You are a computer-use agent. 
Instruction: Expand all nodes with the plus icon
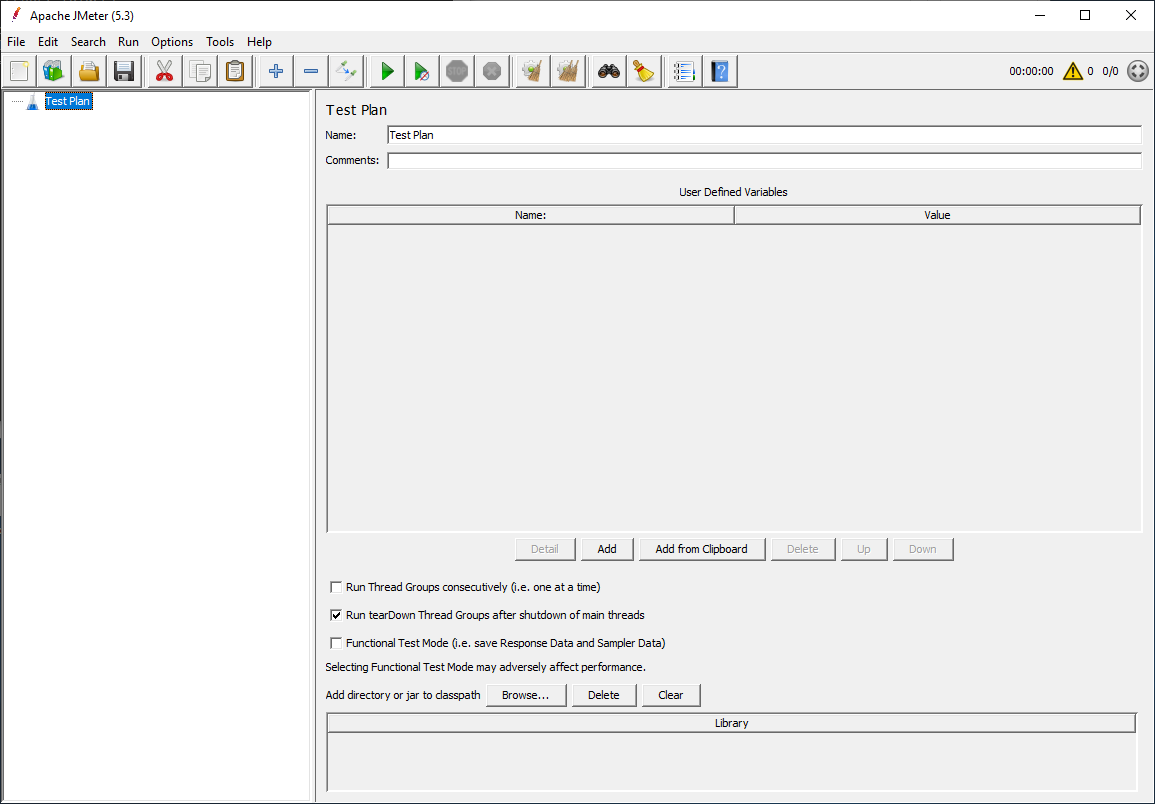pos(275,71)
